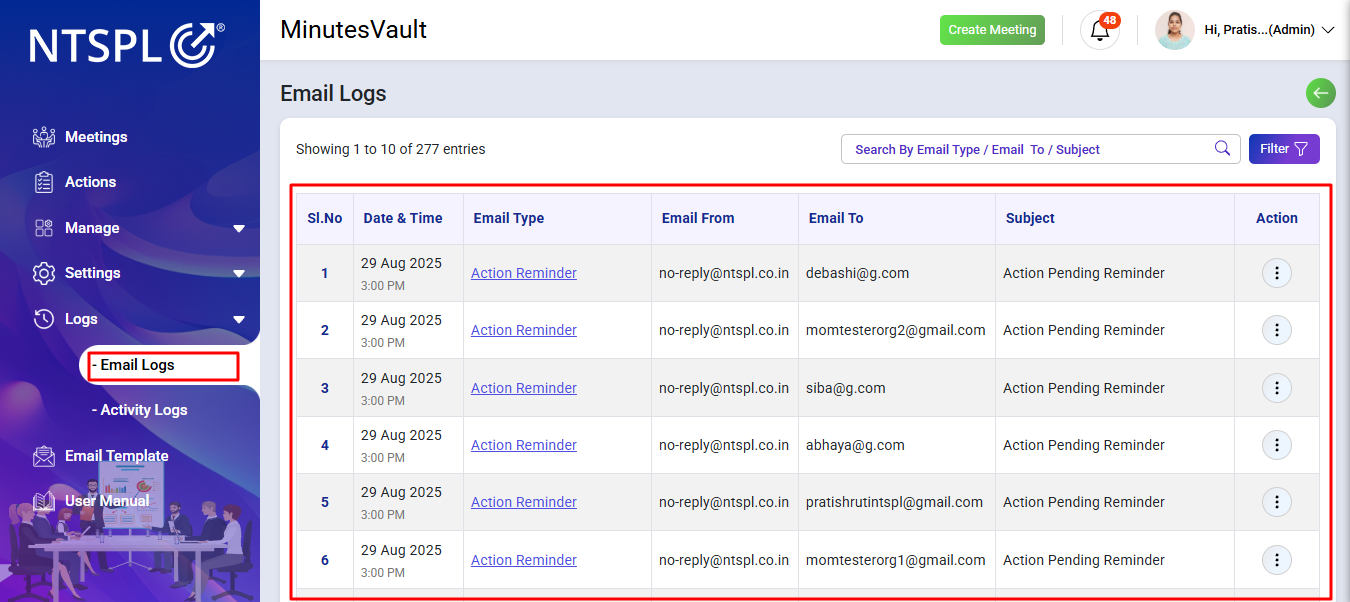
Task: Click the NTSPL logo
Action: (x=127, y=46)
